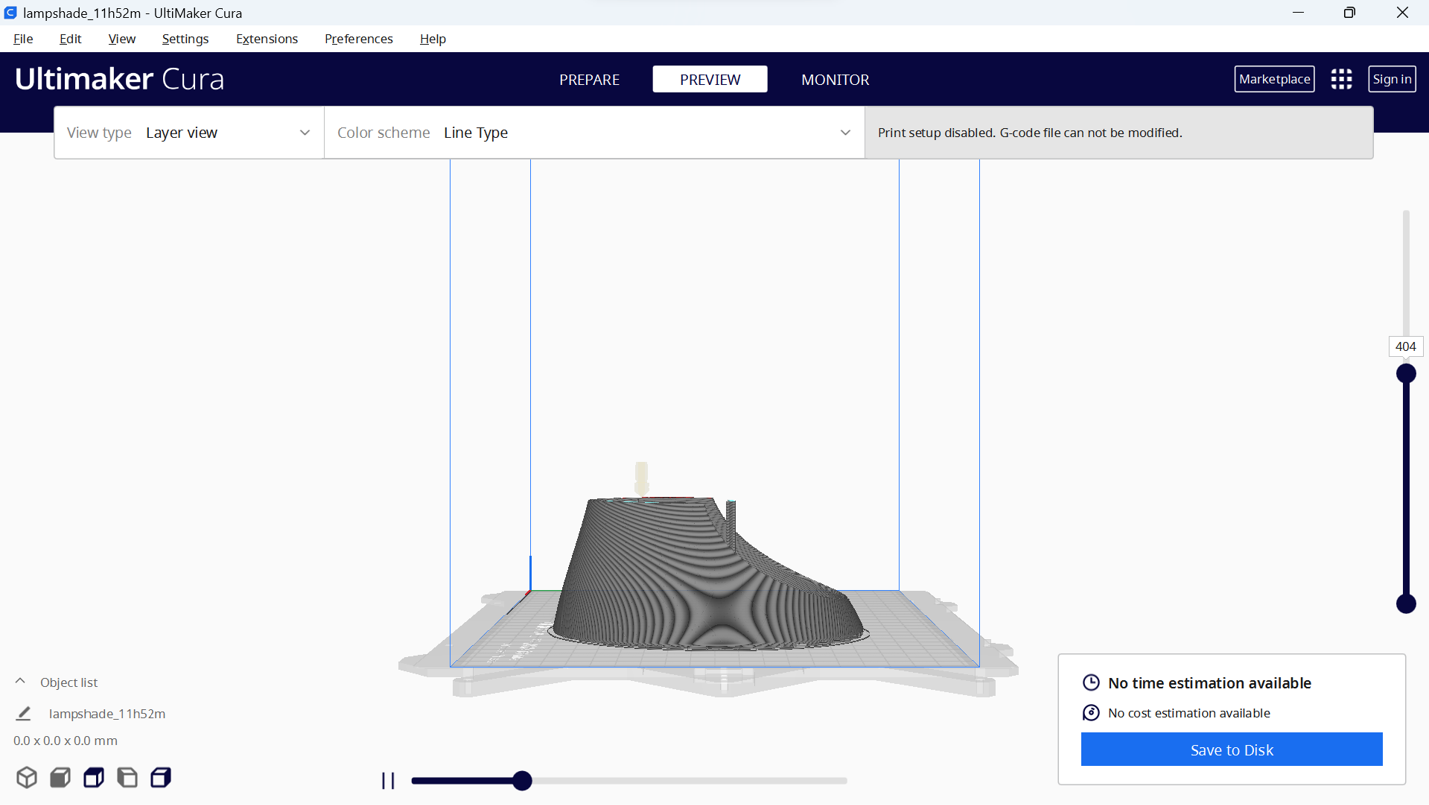Open the View menu
This screenshot has height=805, width=1429.
pyautogui.click(x=122, y=39)
